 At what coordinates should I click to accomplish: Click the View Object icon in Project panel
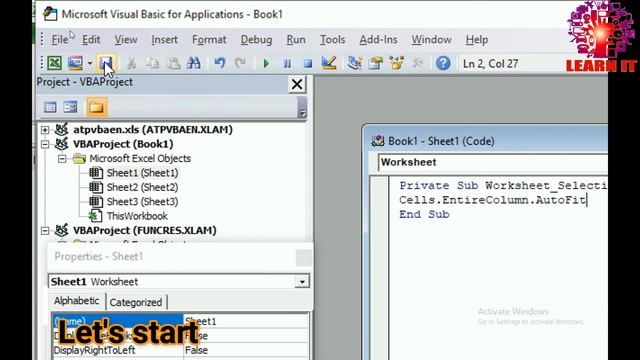71,107
